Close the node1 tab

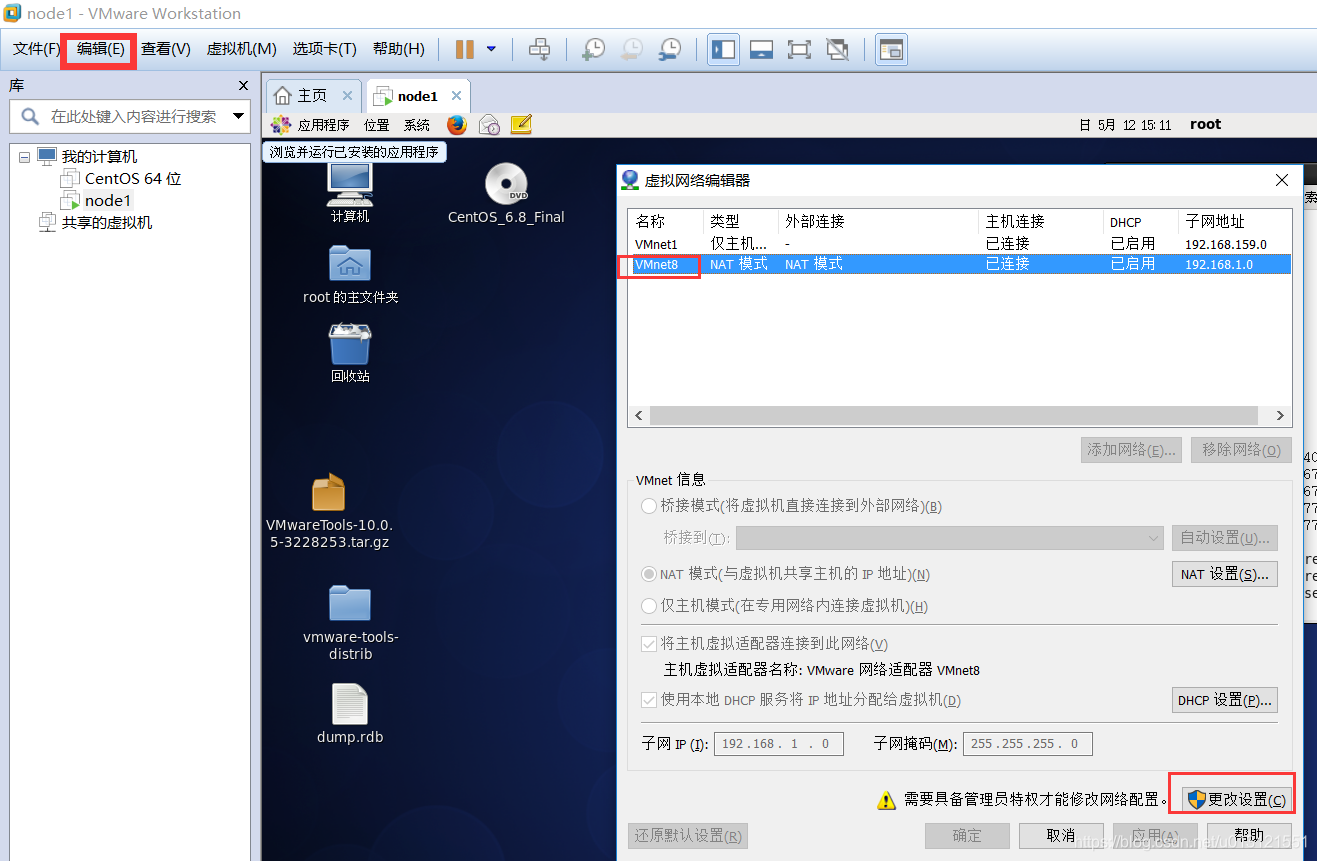click(456, 96)
